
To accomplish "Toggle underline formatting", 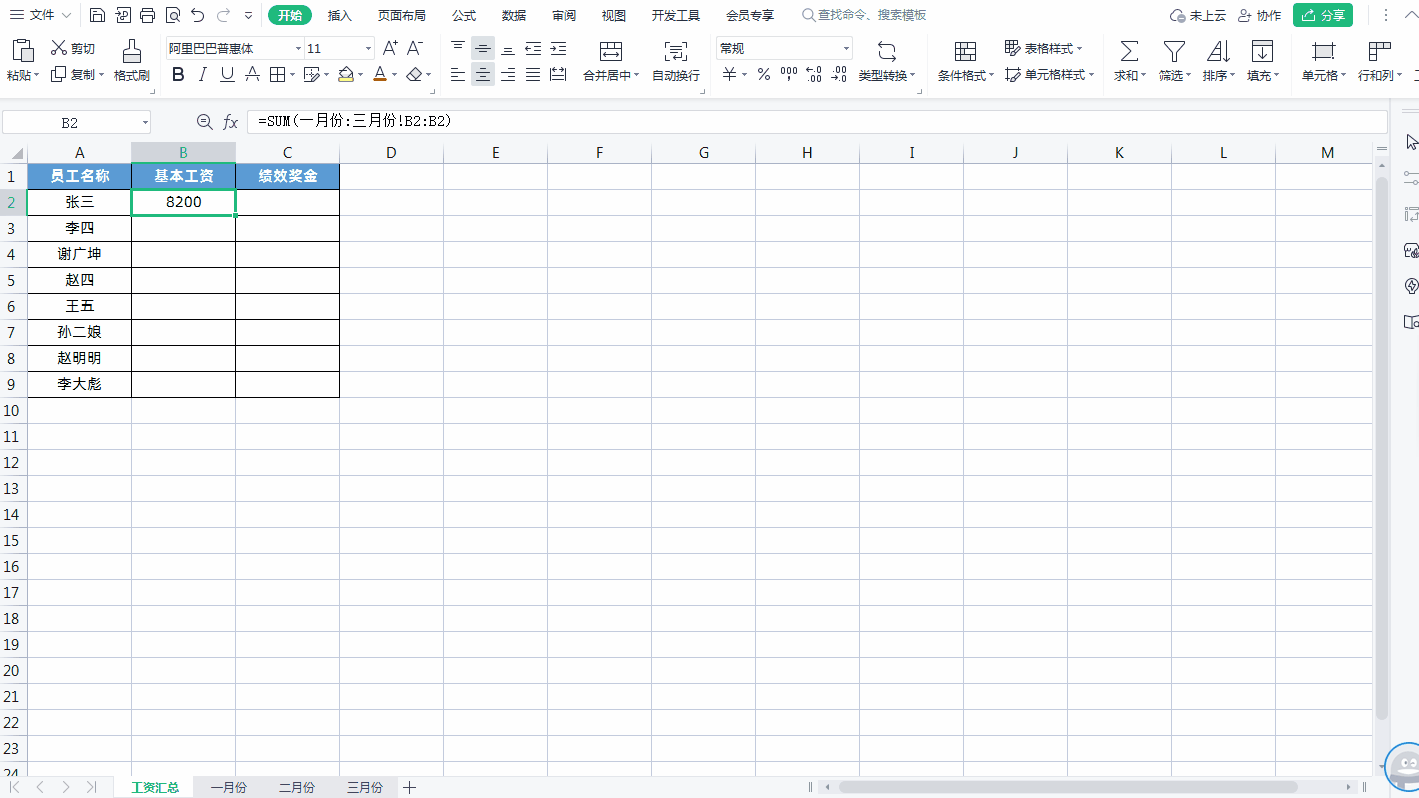I will point(227,74).
